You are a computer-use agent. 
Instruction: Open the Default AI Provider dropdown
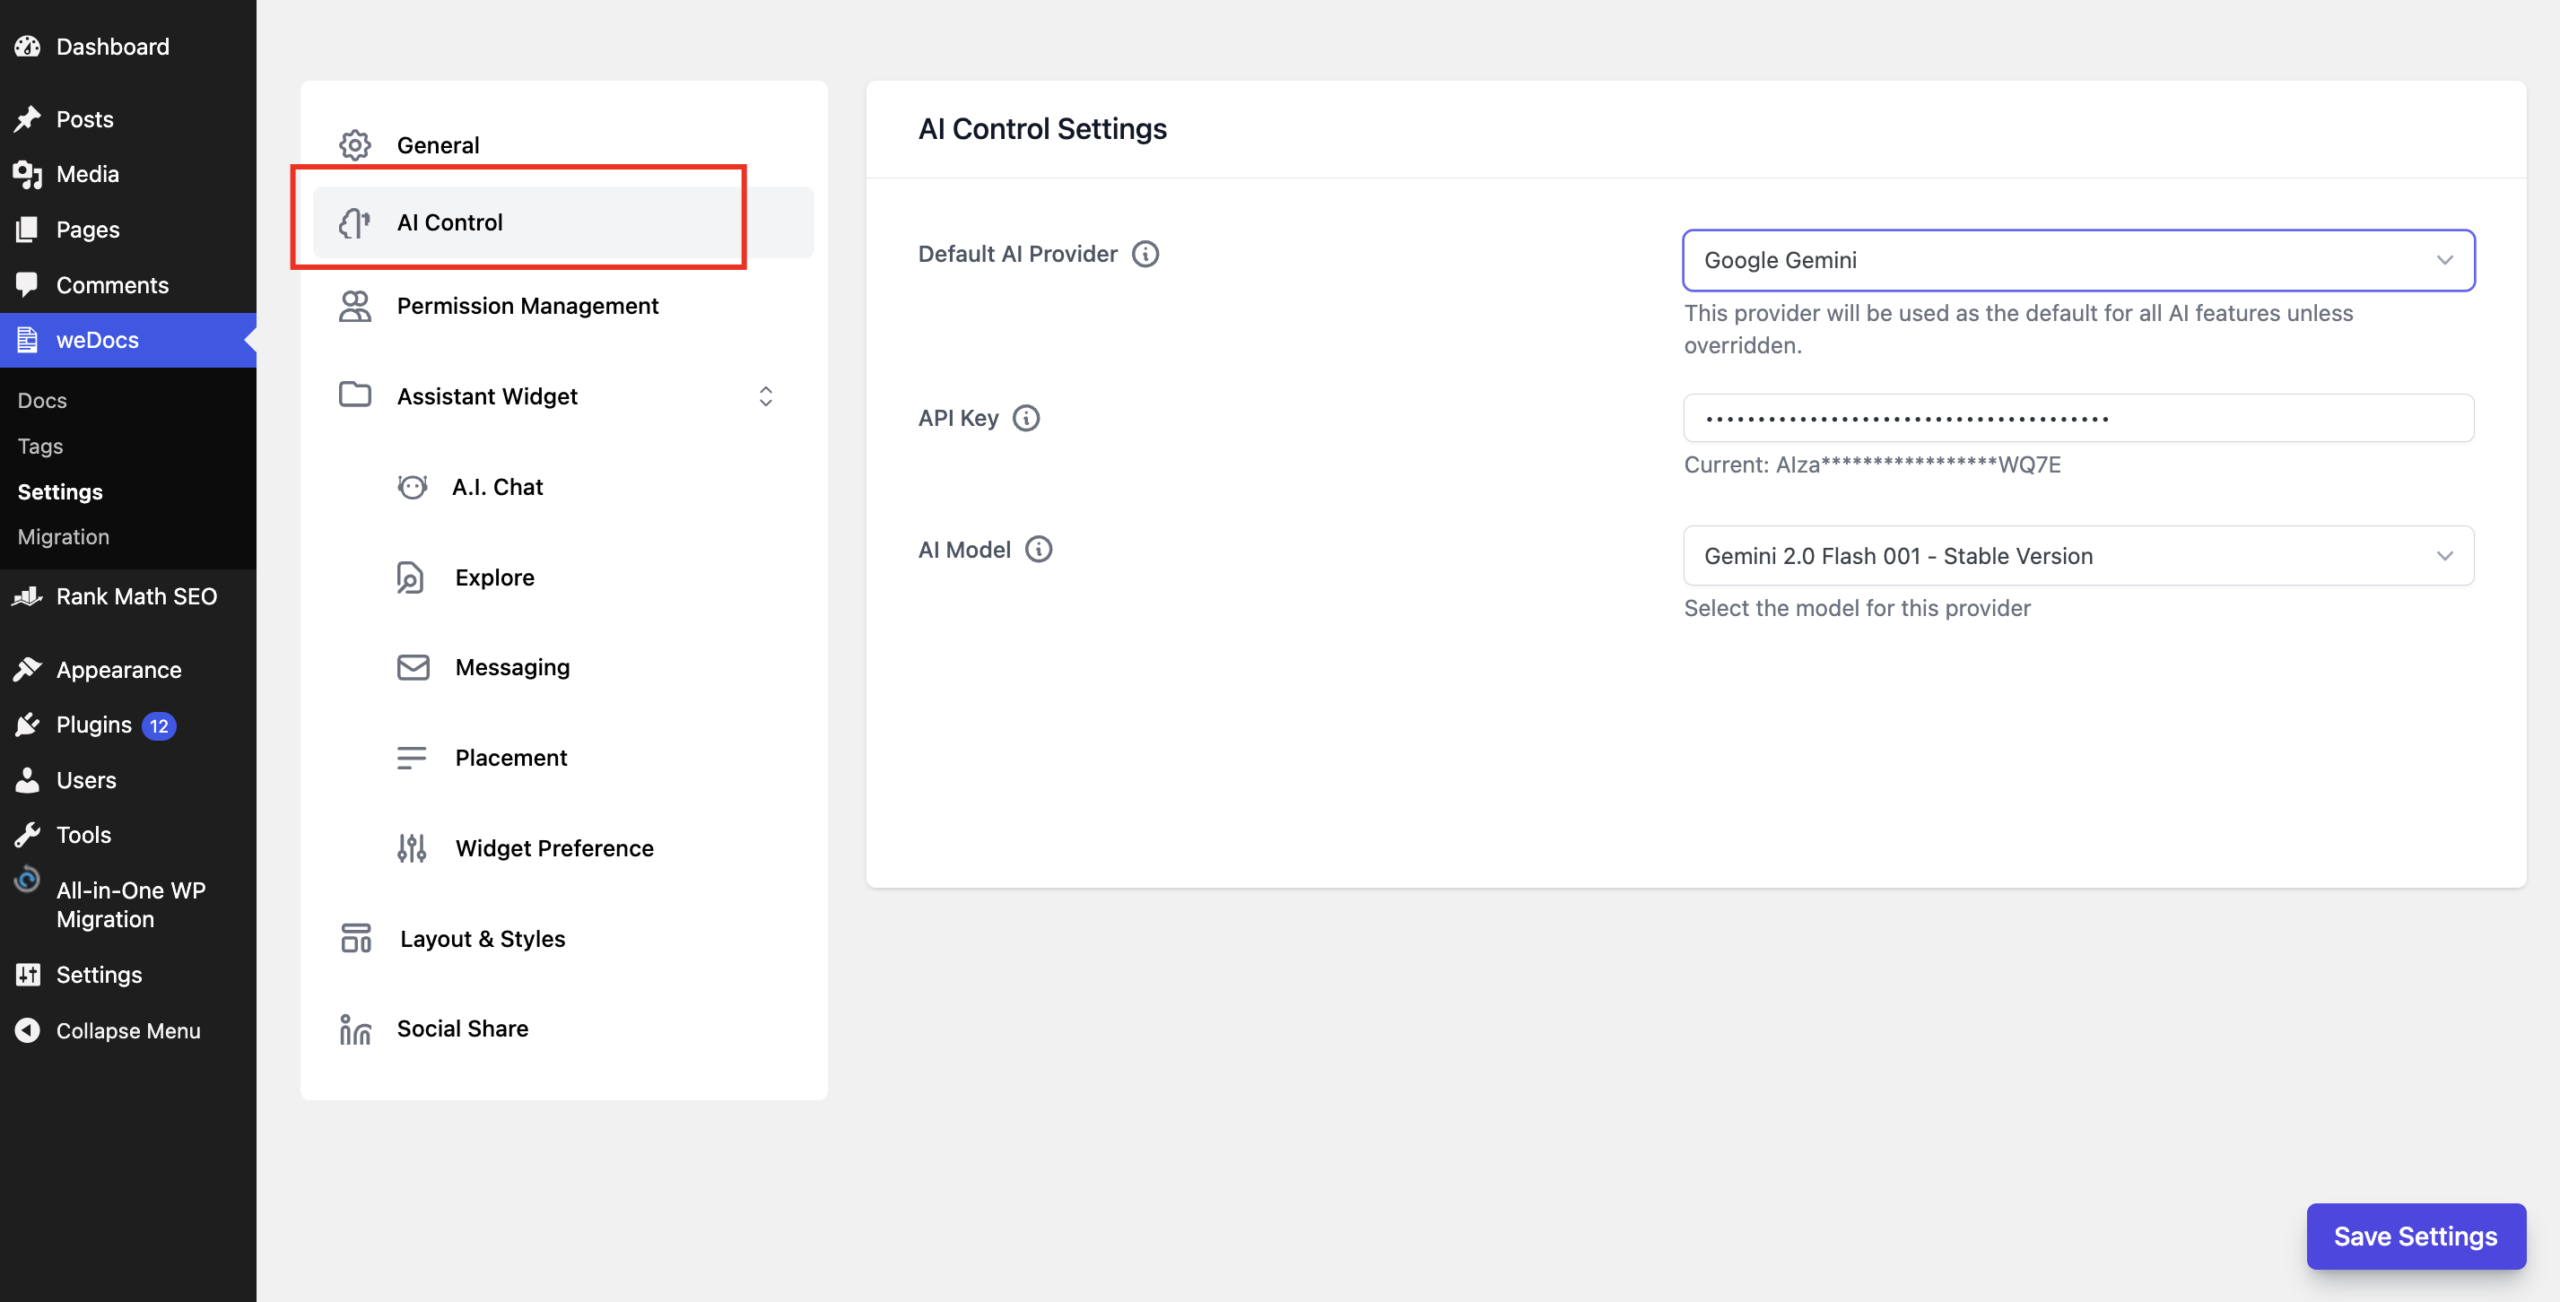[2078, 260]
